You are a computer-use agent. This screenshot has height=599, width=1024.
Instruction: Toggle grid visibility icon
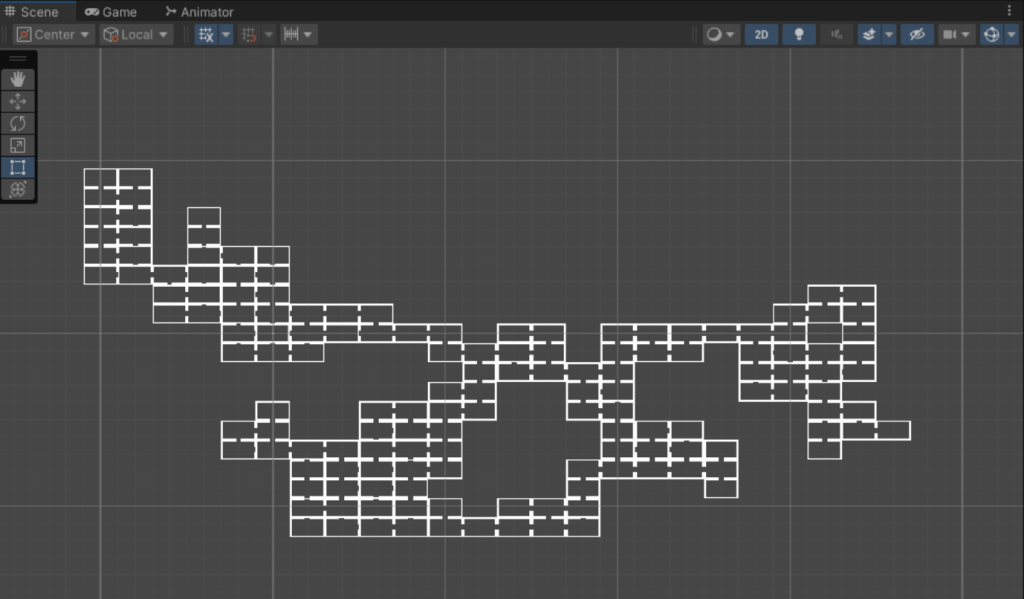[206, 35]
